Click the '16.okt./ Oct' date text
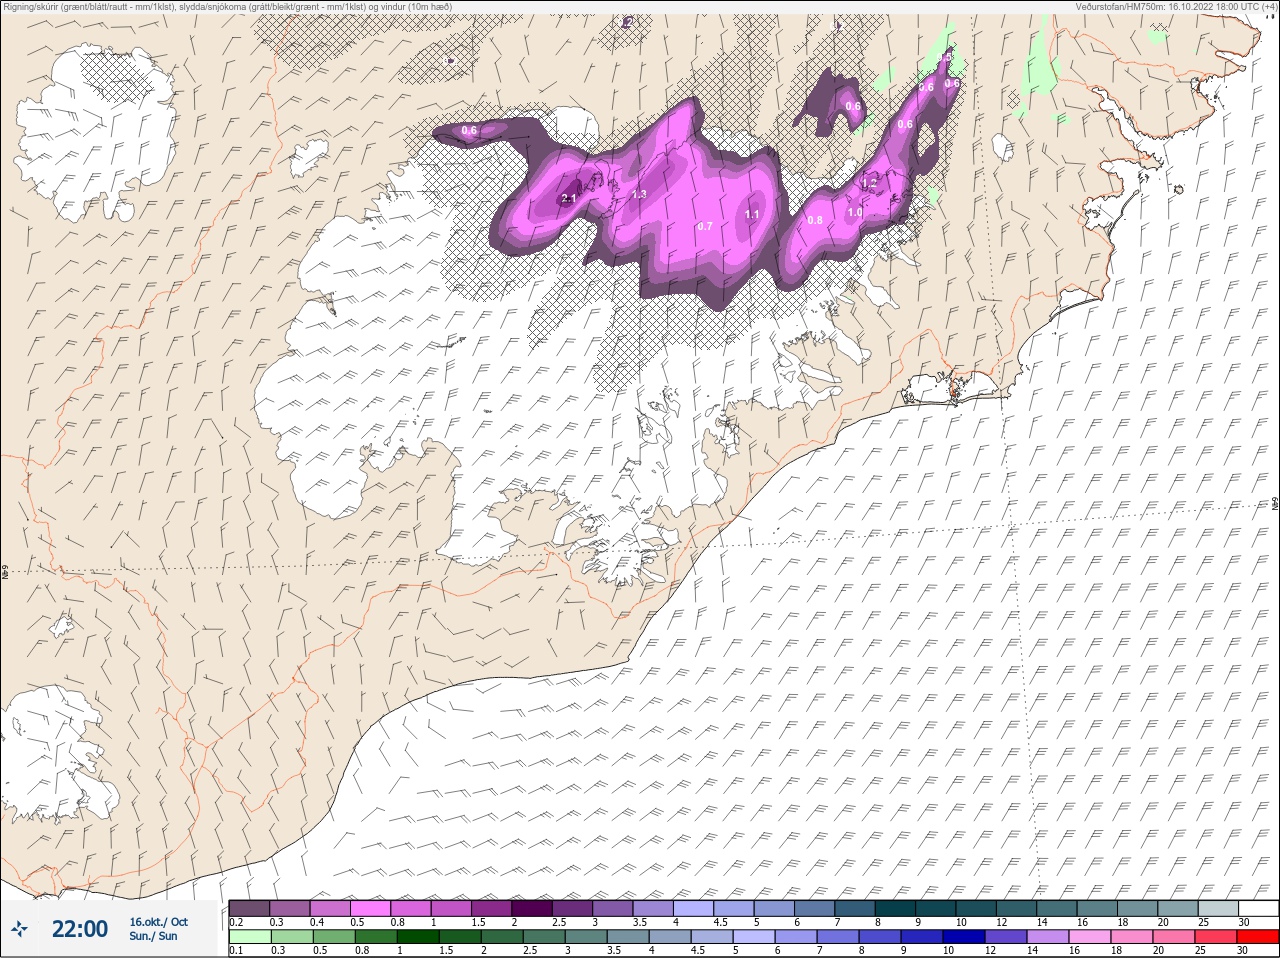 (158, 922)
